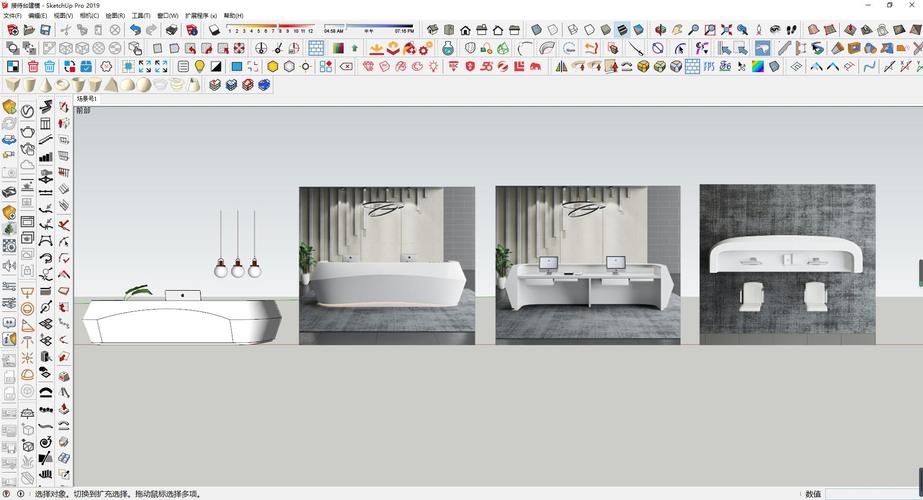Click the yellow hexagon icon
The height and width of the screenshot is (500, 923).
272,66
